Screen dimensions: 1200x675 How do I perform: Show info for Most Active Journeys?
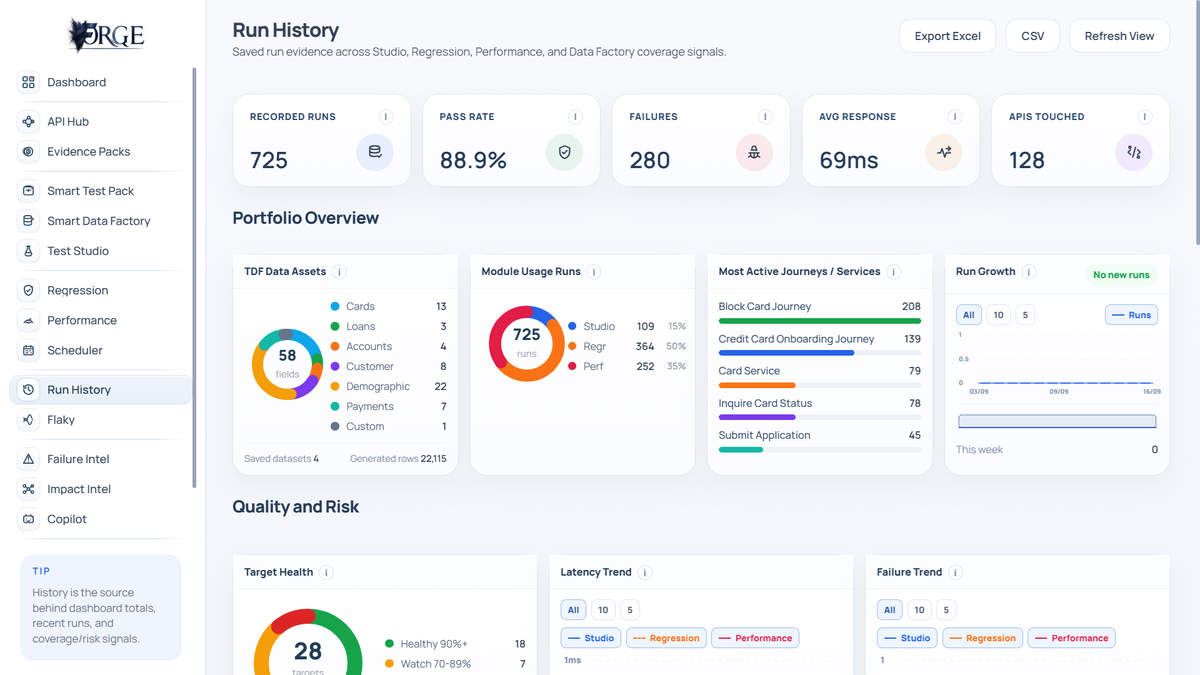[x=894, y=272]
